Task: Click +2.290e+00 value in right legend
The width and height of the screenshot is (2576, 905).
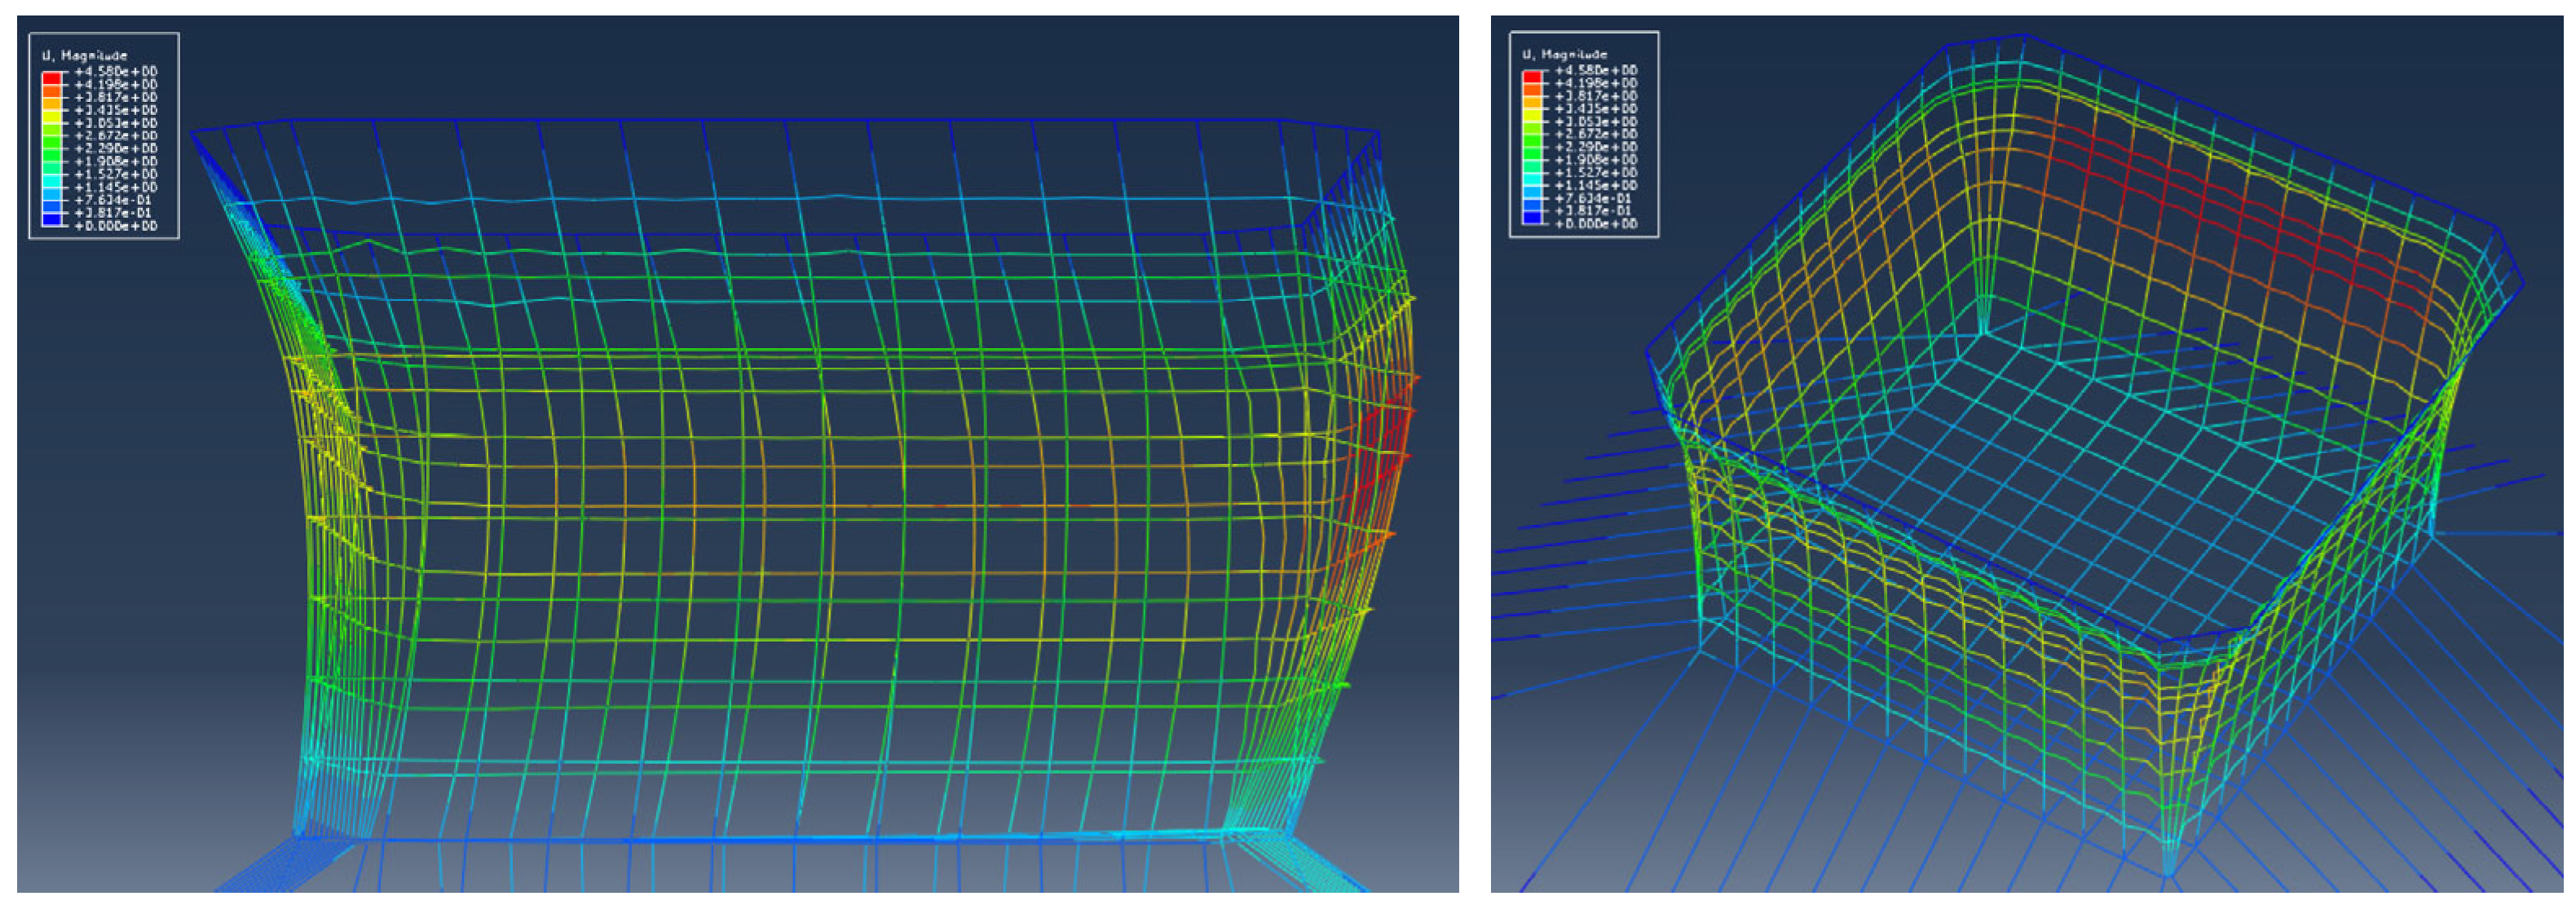Action: 1596,147
